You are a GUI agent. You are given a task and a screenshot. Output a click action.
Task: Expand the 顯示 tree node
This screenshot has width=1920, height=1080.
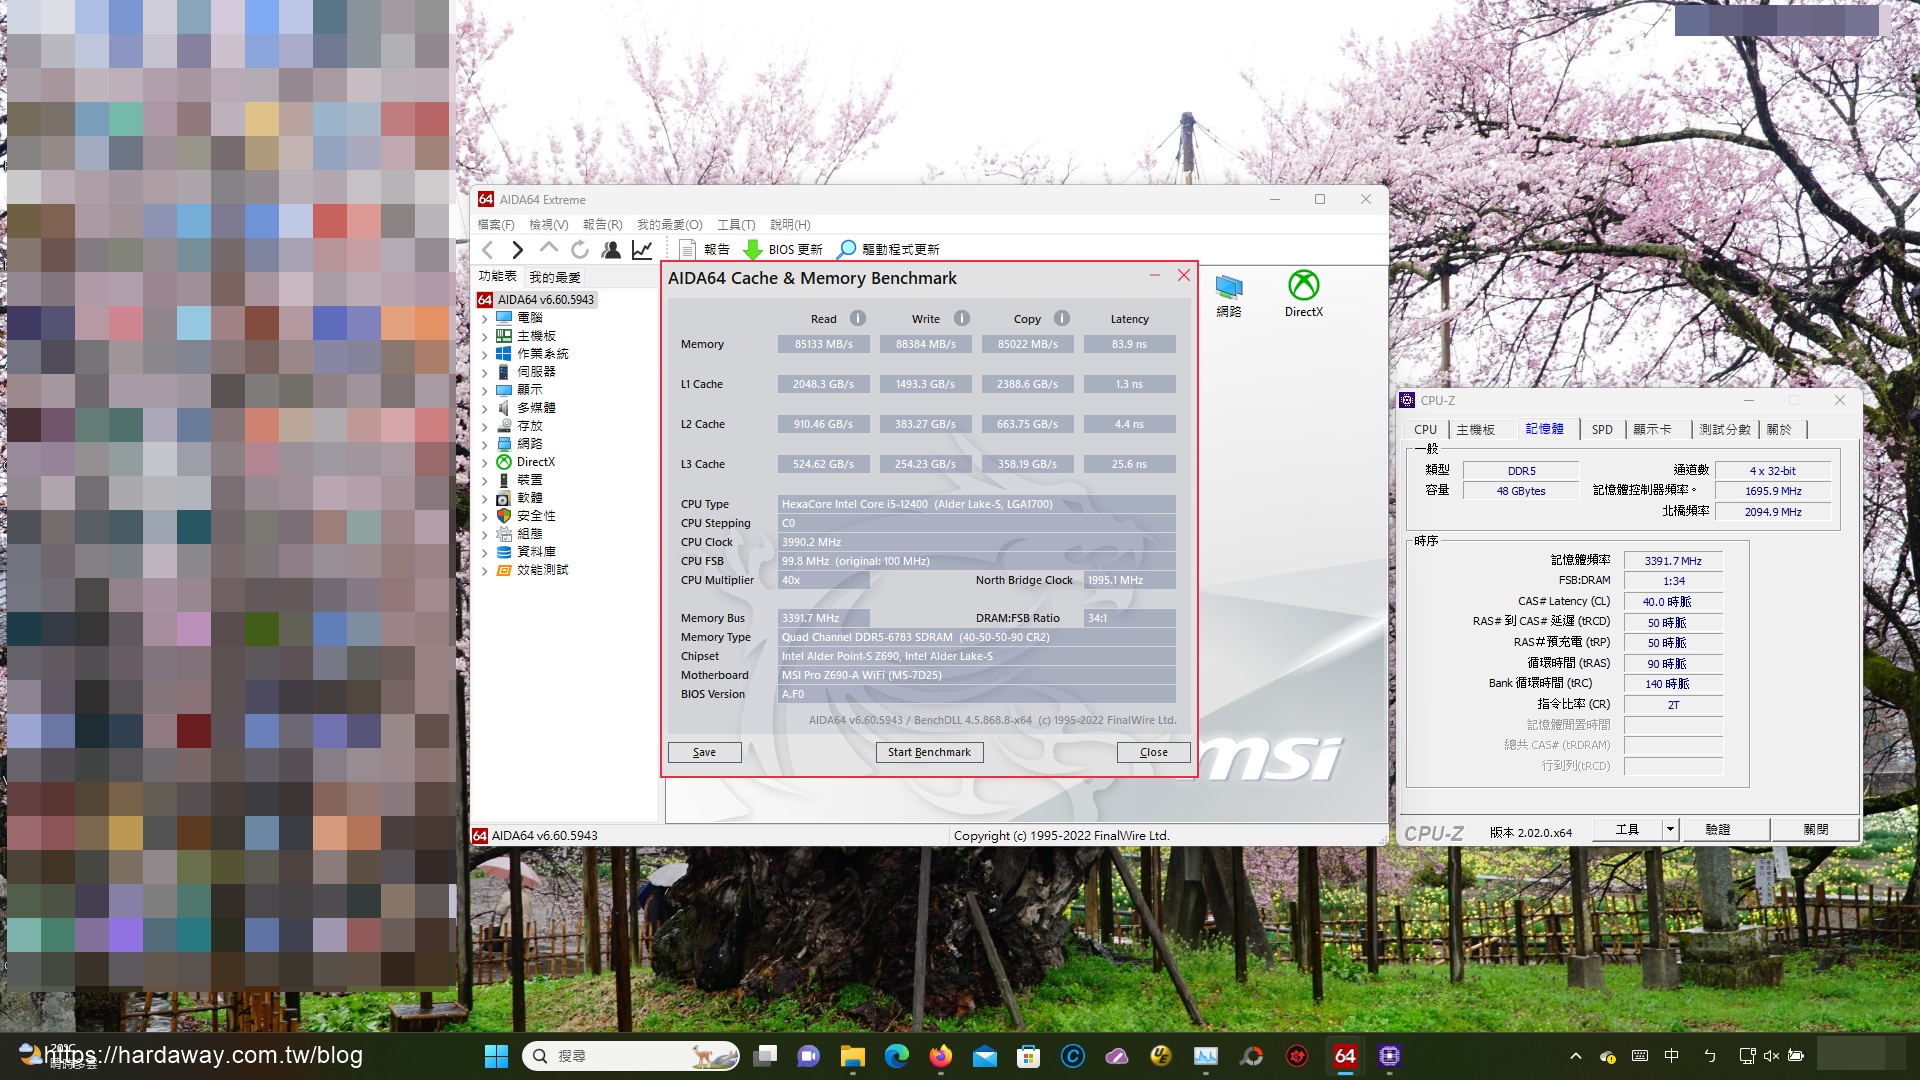[485, 390]
